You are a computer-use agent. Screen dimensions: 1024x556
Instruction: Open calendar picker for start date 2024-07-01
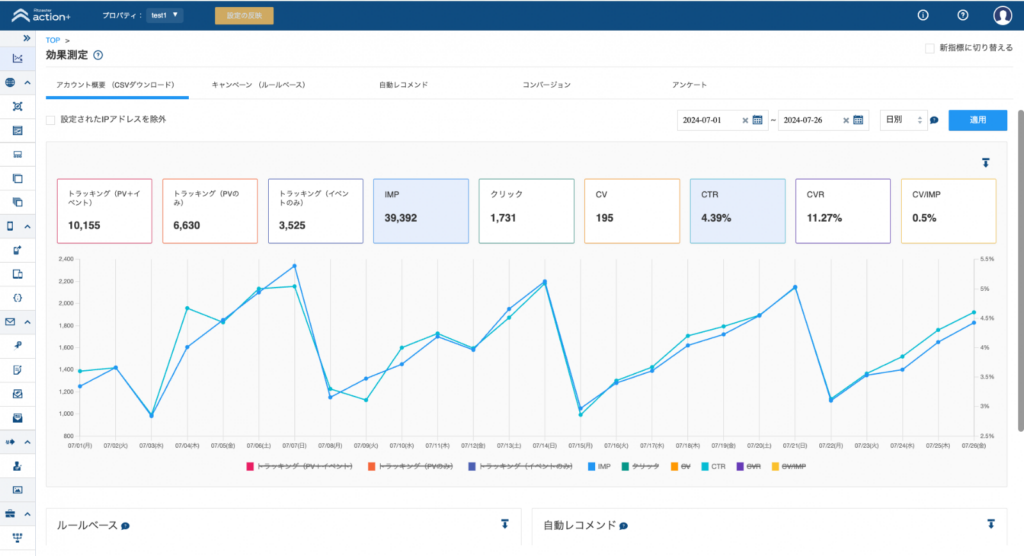[x=757, y=120]
